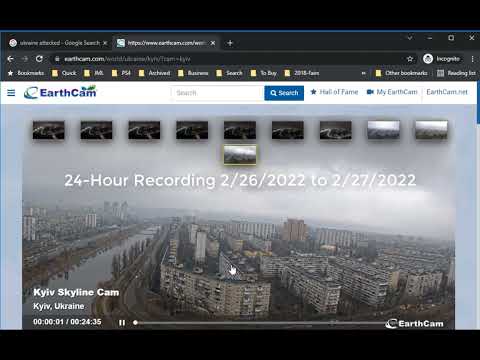Click the EarthCam logo
480x360 pixels.
[x=60, y=92]
